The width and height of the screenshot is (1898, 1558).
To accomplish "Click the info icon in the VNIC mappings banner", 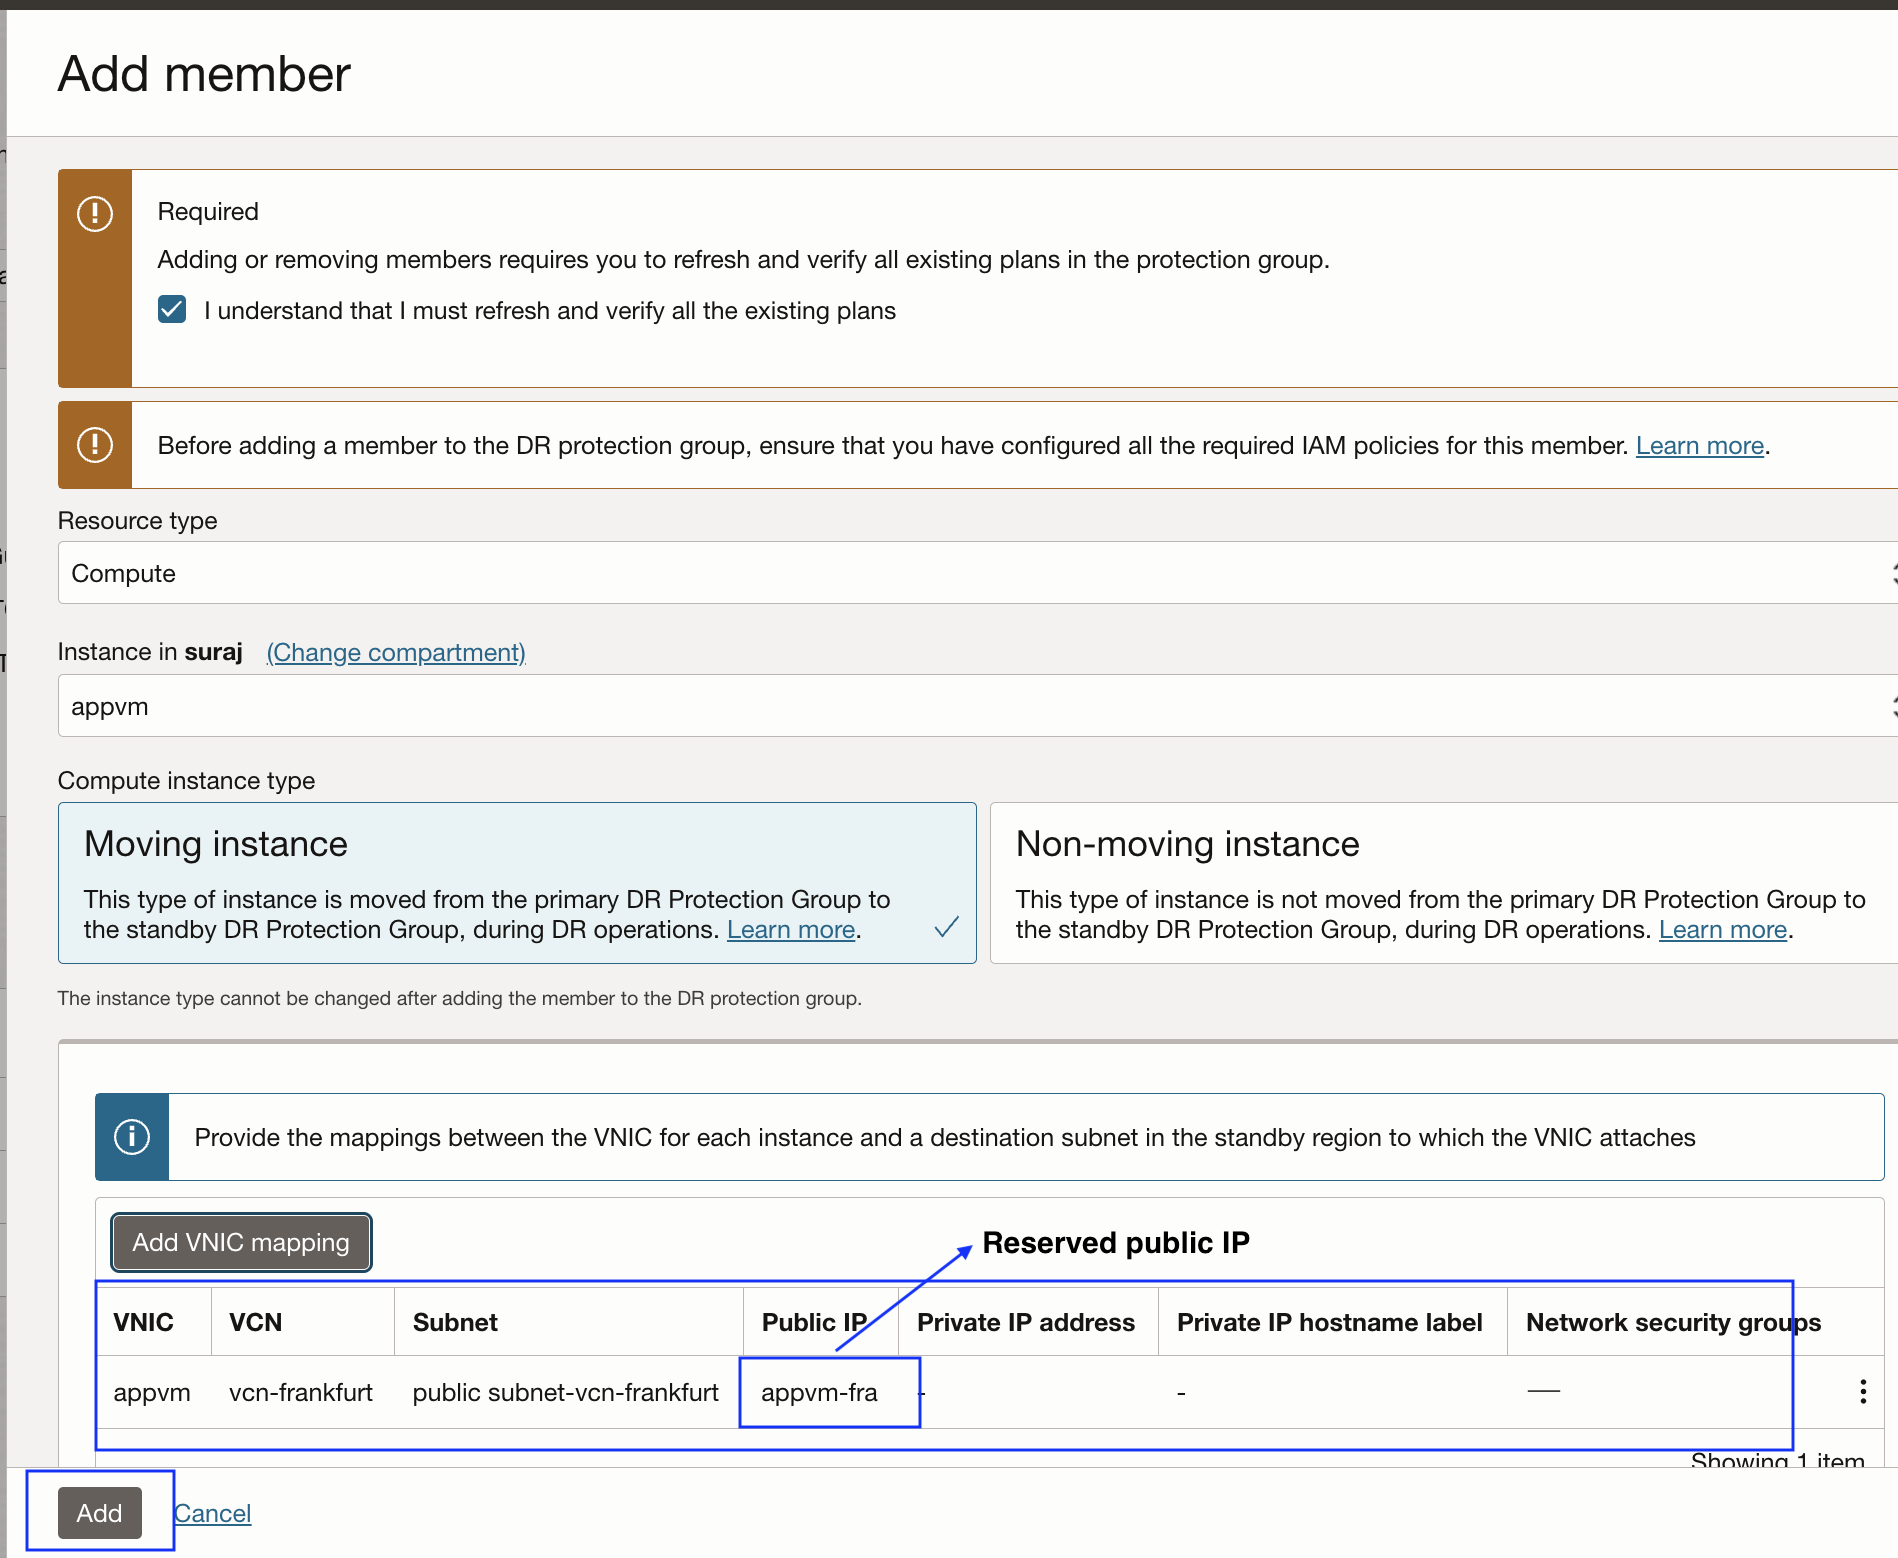I will tap(132, 1137).
